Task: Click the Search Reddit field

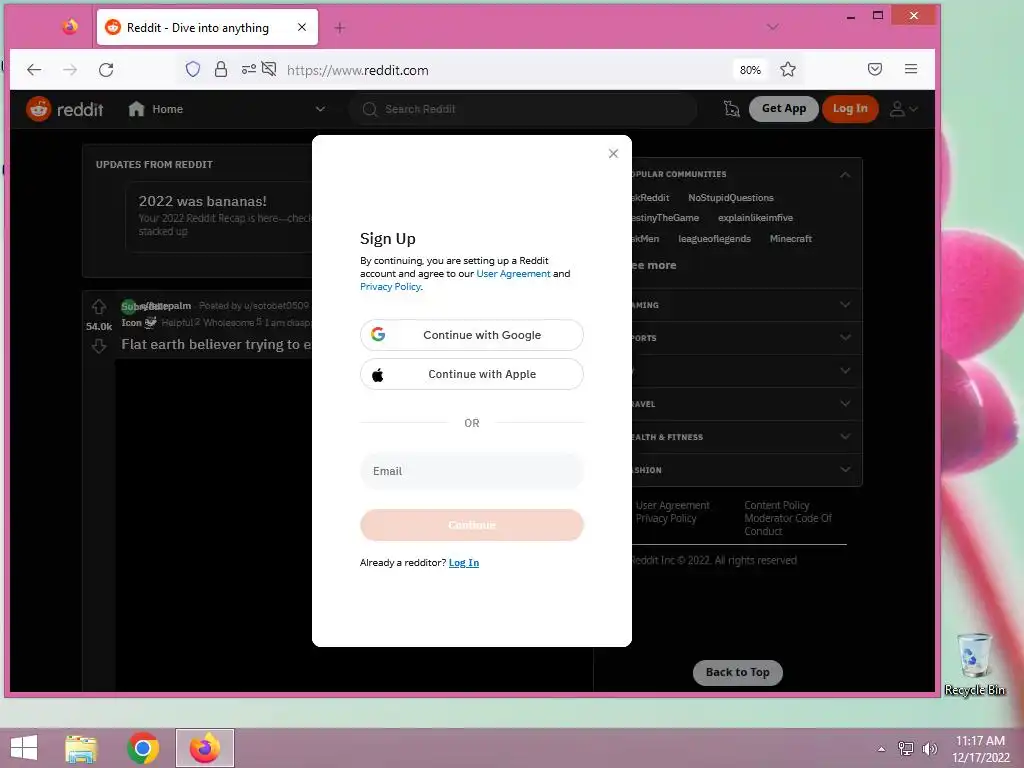Action: 522,109
